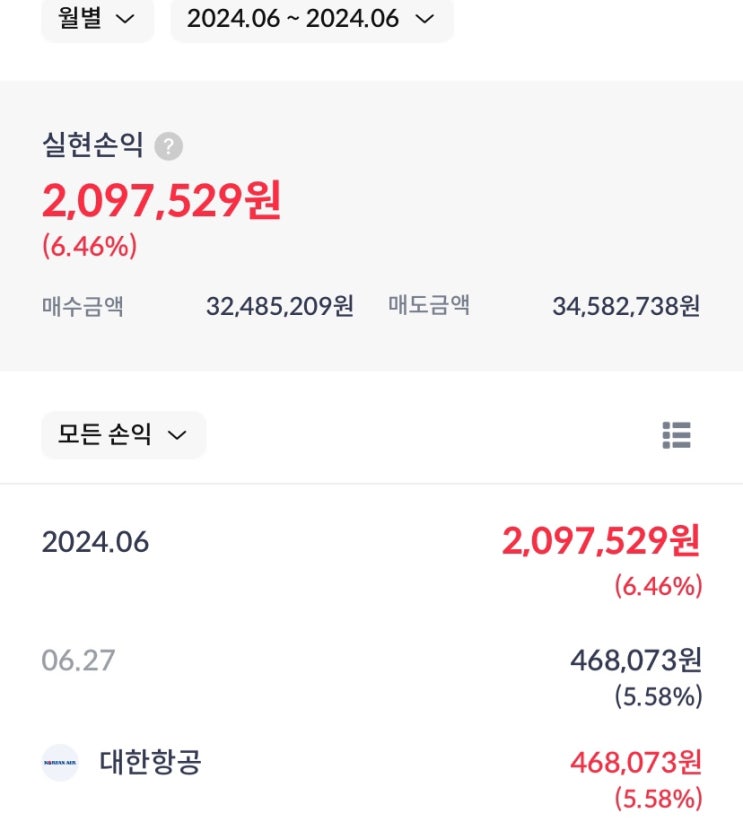
Task: Tap the 34,582,738원 sell amount
Action: [626, 306]
